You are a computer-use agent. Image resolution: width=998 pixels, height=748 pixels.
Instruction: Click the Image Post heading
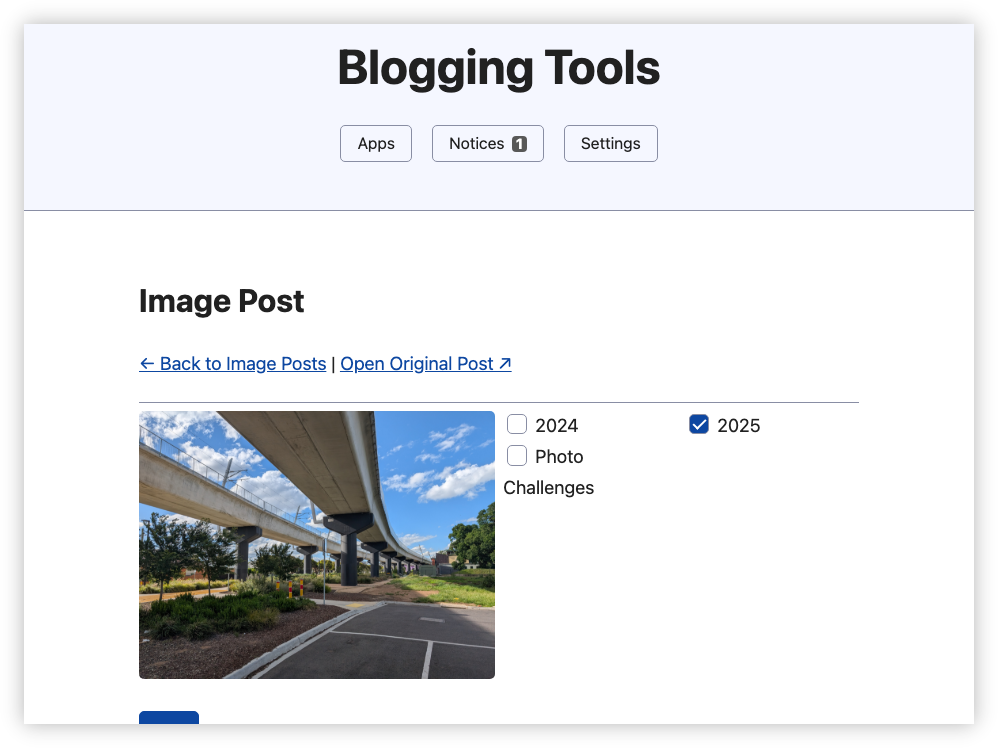tap(221, 301)
